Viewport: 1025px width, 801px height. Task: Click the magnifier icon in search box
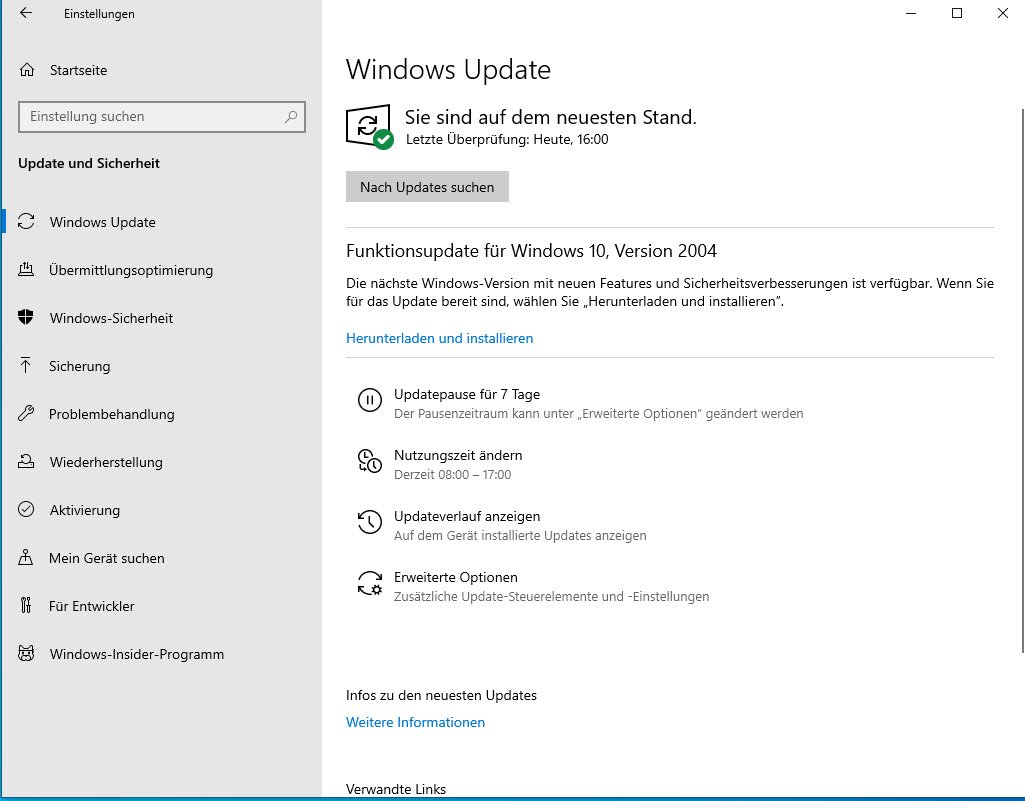coord(290,117)
